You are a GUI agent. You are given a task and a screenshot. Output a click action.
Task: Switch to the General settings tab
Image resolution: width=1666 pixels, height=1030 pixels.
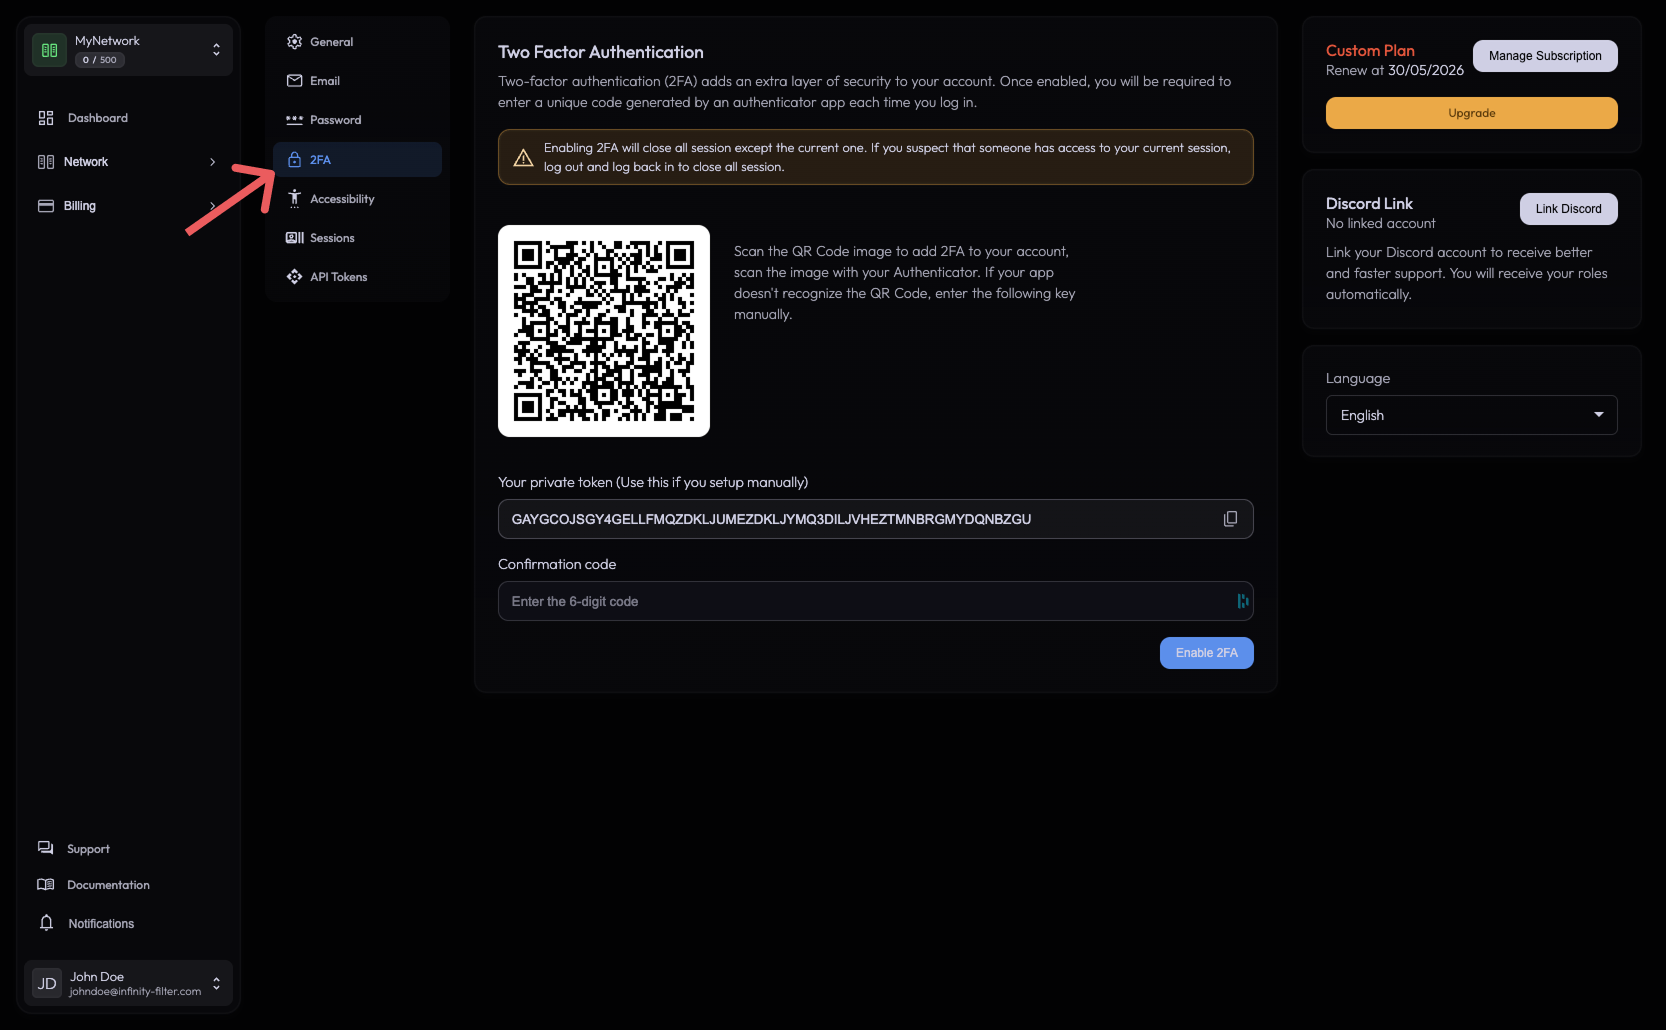pos(357,42)
